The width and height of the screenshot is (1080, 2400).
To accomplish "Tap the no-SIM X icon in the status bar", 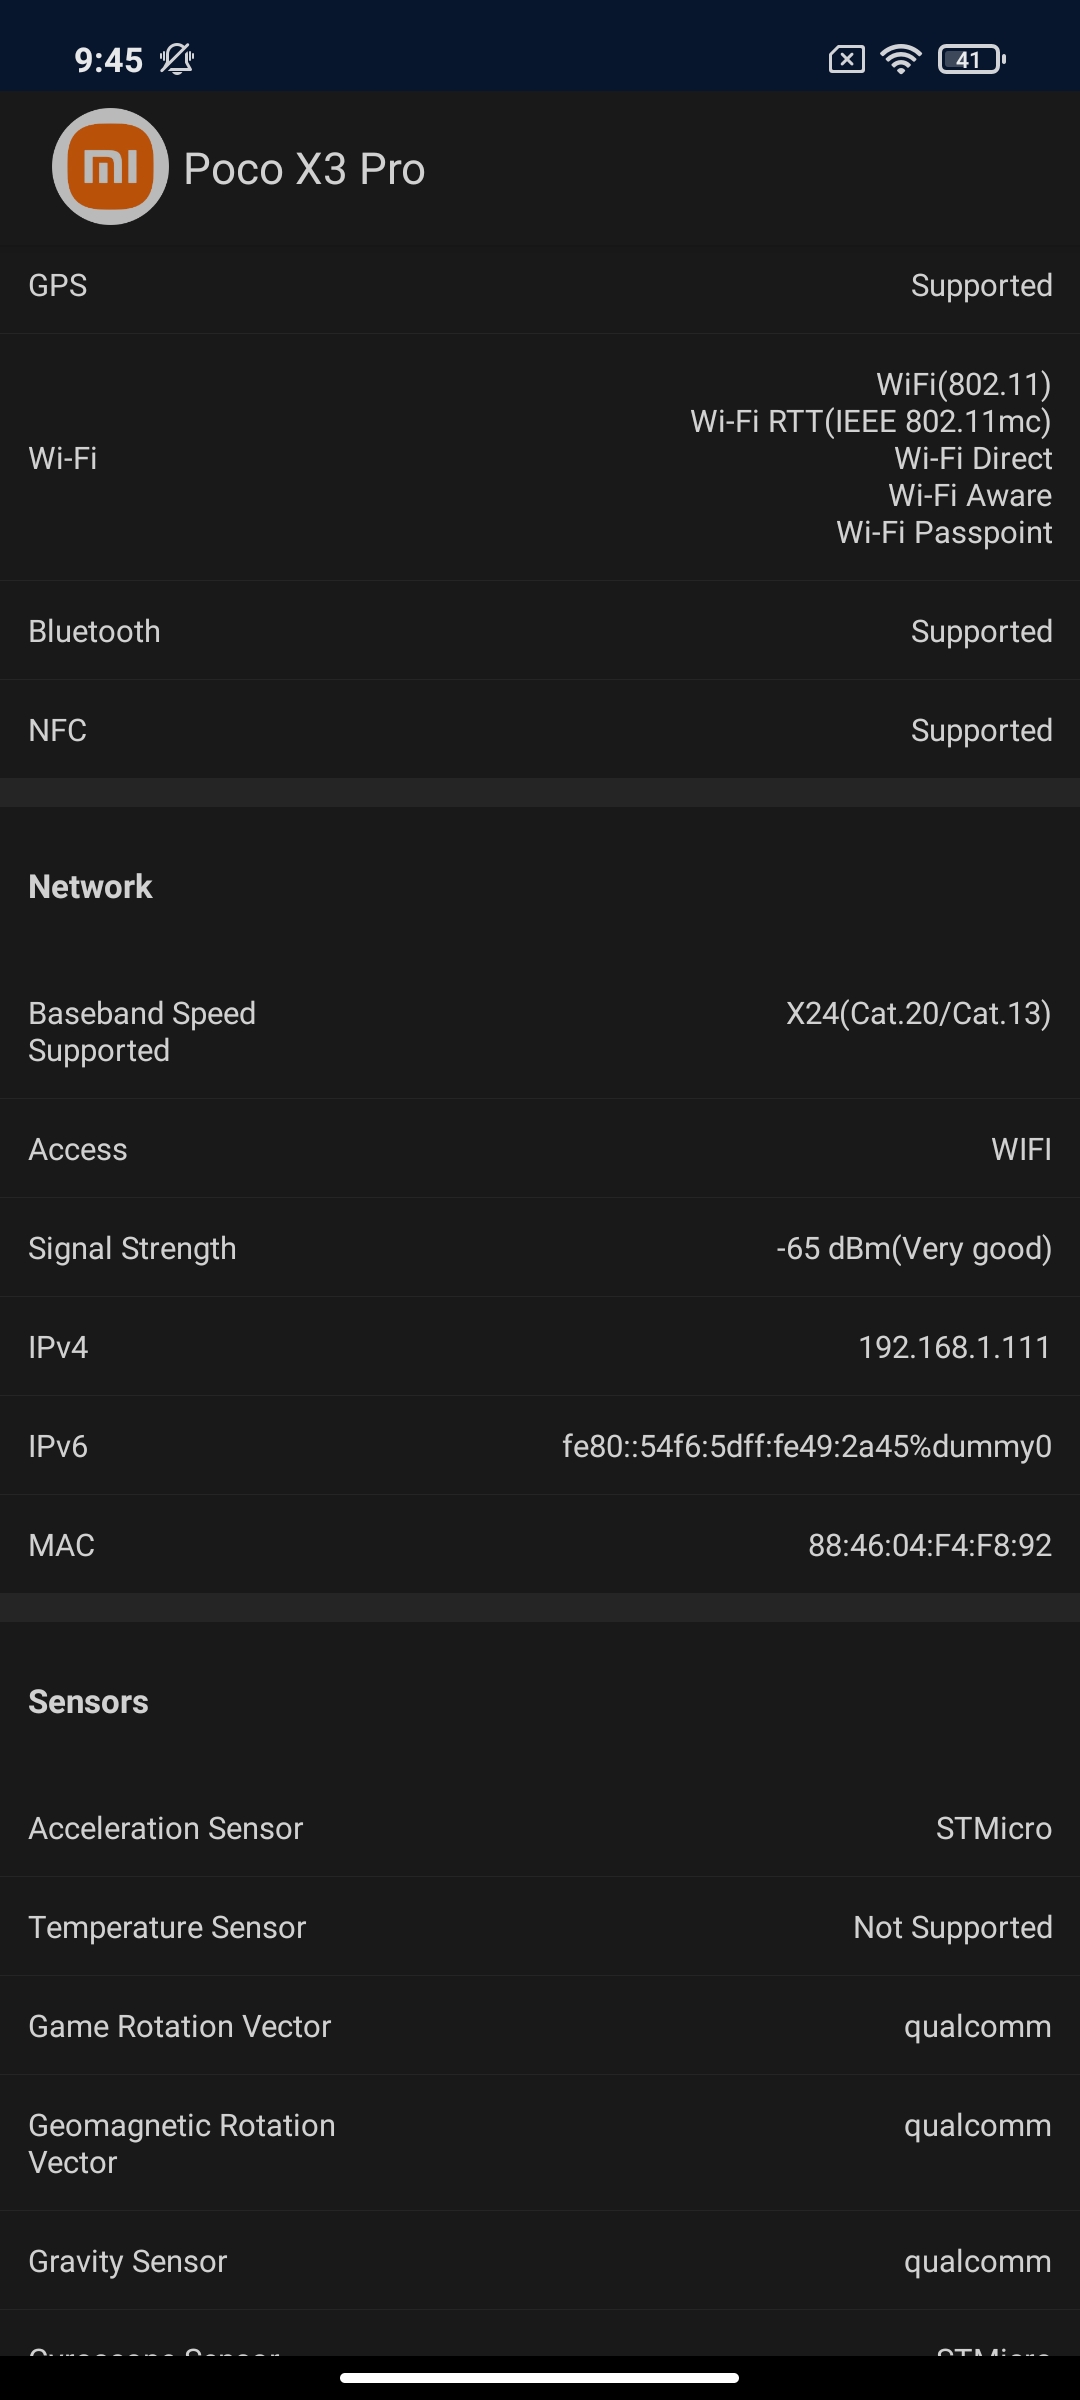I will (846, 60).
